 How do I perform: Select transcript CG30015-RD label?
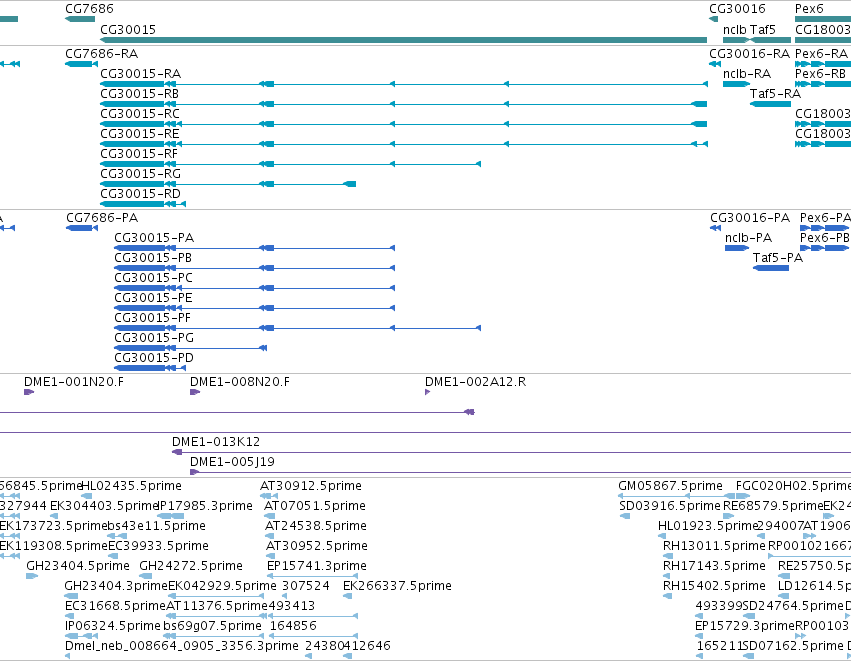[141, 194]
